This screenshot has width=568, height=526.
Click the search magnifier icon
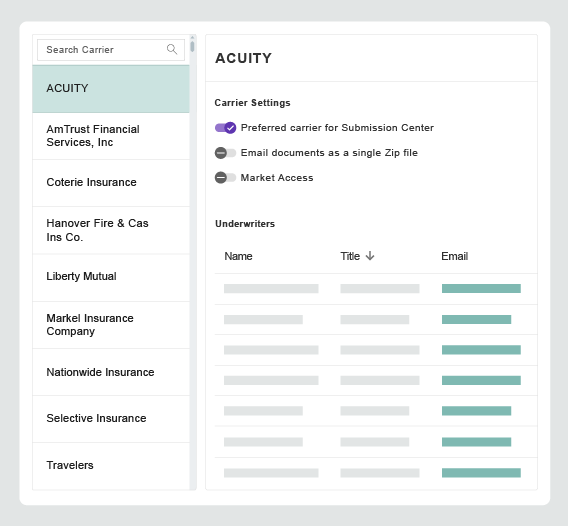click(172, 49)
